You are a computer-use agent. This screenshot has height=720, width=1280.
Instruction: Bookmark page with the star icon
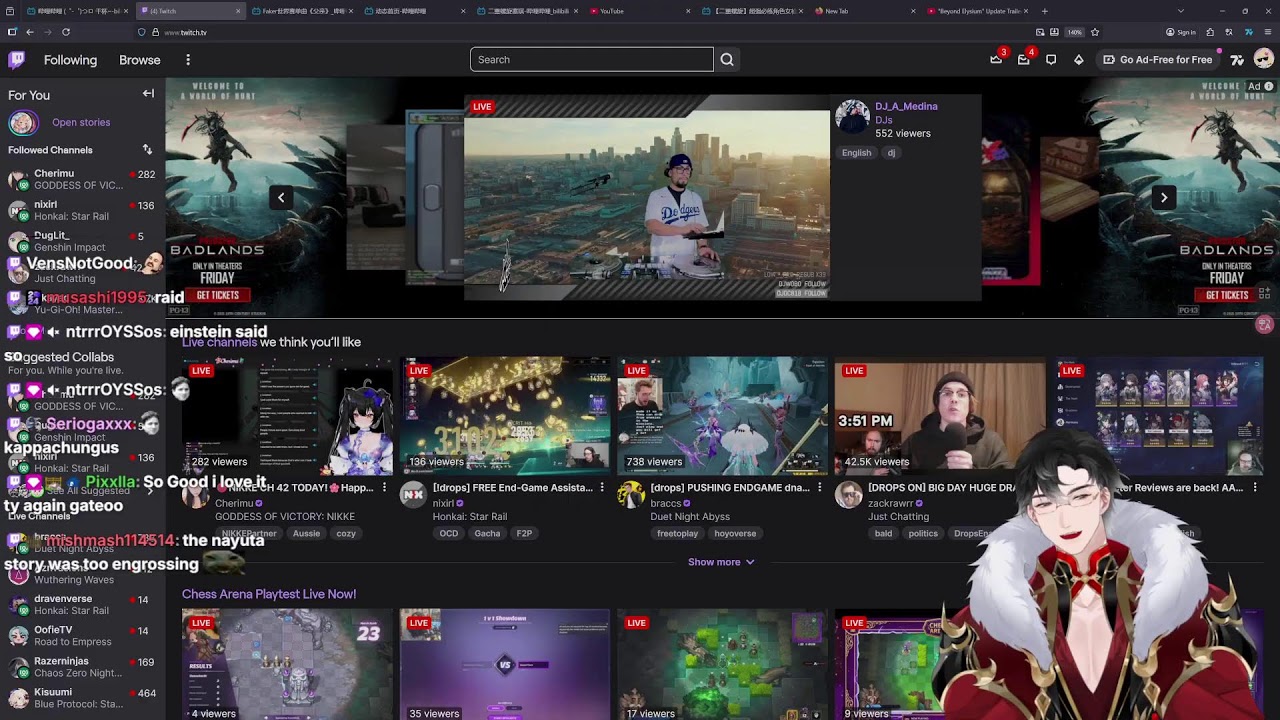(1095, 32)
